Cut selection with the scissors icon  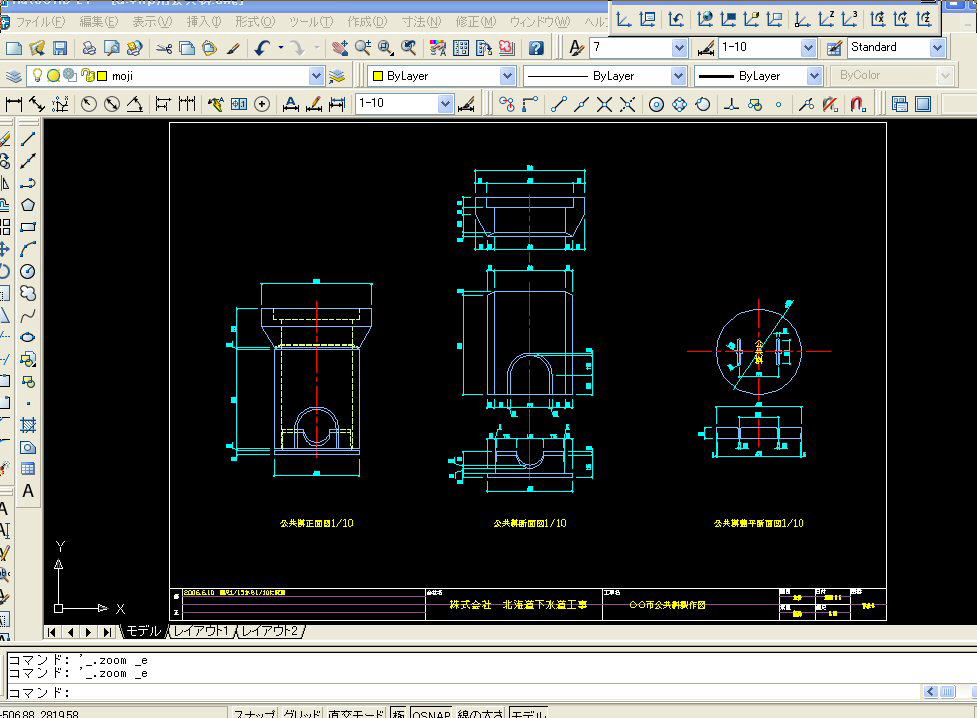point(164,48)
